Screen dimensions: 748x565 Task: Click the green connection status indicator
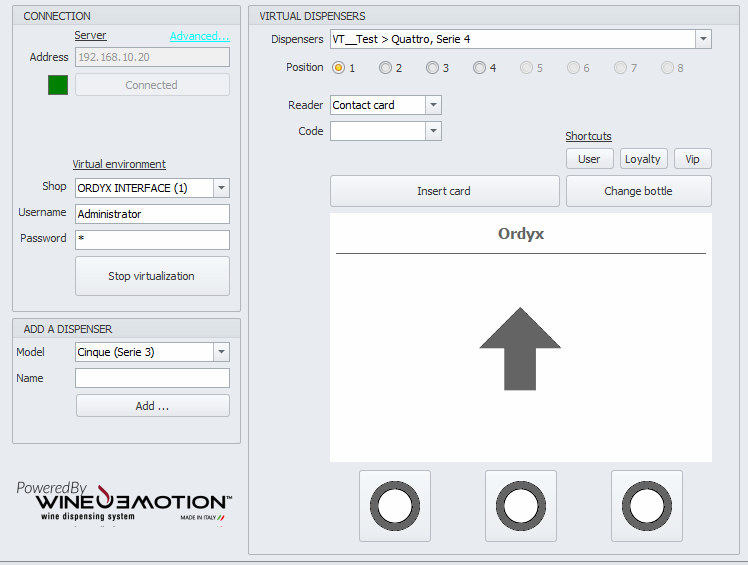pos(58,85)
